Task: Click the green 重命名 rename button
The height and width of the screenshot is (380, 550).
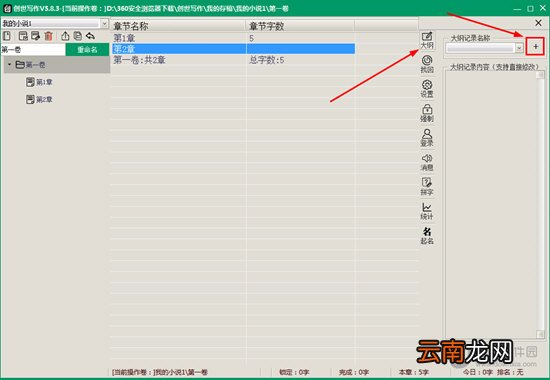Action: pos(87,49)
